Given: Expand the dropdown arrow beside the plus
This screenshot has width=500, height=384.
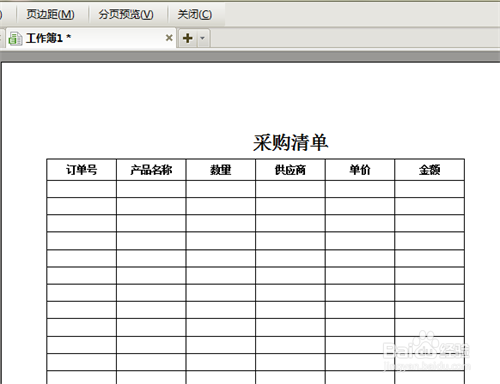Looking at the screenshot, I should tap(202, 38).
